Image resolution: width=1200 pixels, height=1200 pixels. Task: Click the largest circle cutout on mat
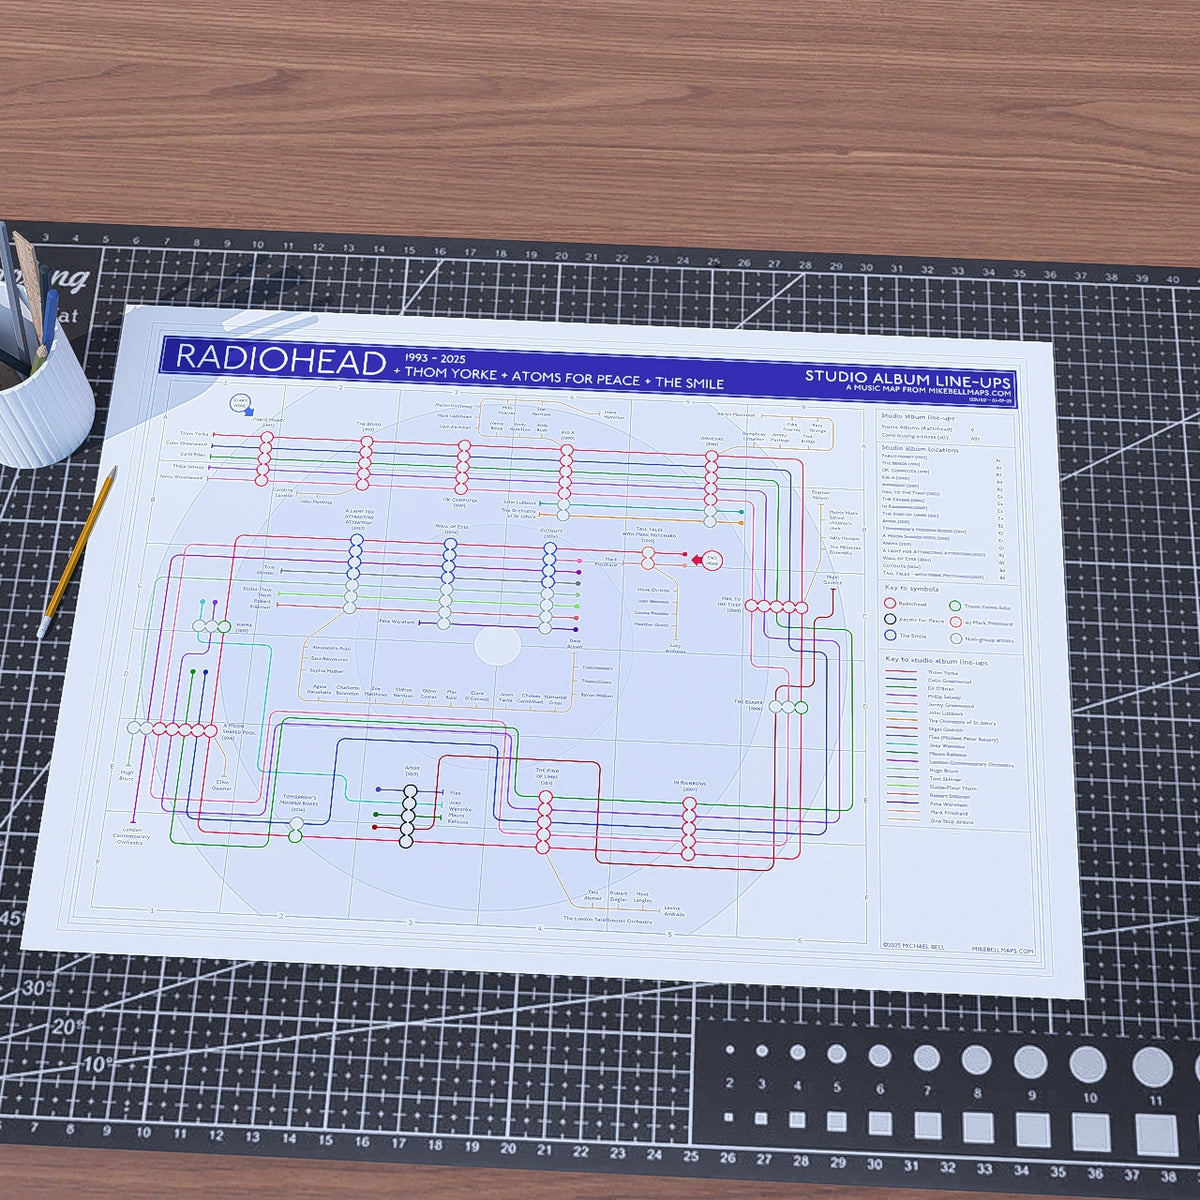(1152, 1067)
